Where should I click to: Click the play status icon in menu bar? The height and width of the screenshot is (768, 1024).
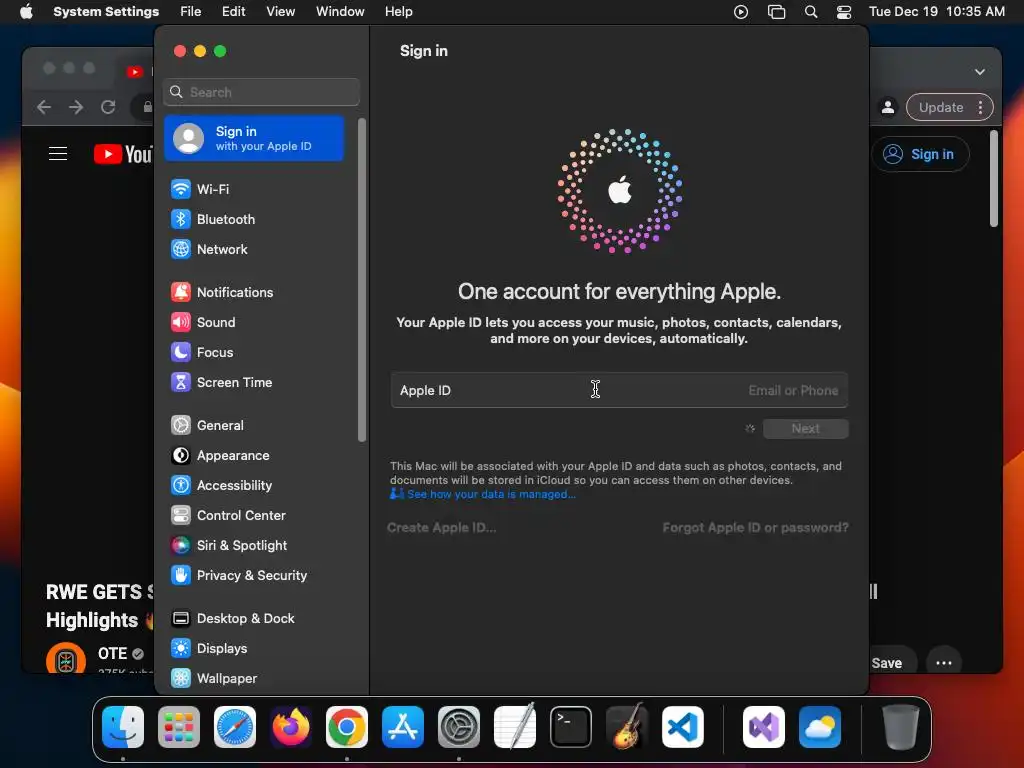(x=741, y=12)
